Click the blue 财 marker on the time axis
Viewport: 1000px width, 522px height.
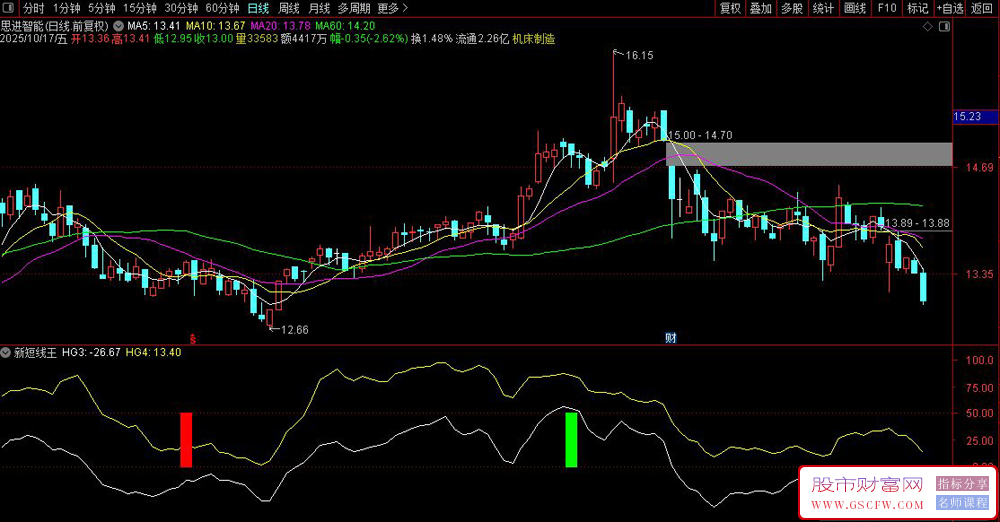[672, 338]
